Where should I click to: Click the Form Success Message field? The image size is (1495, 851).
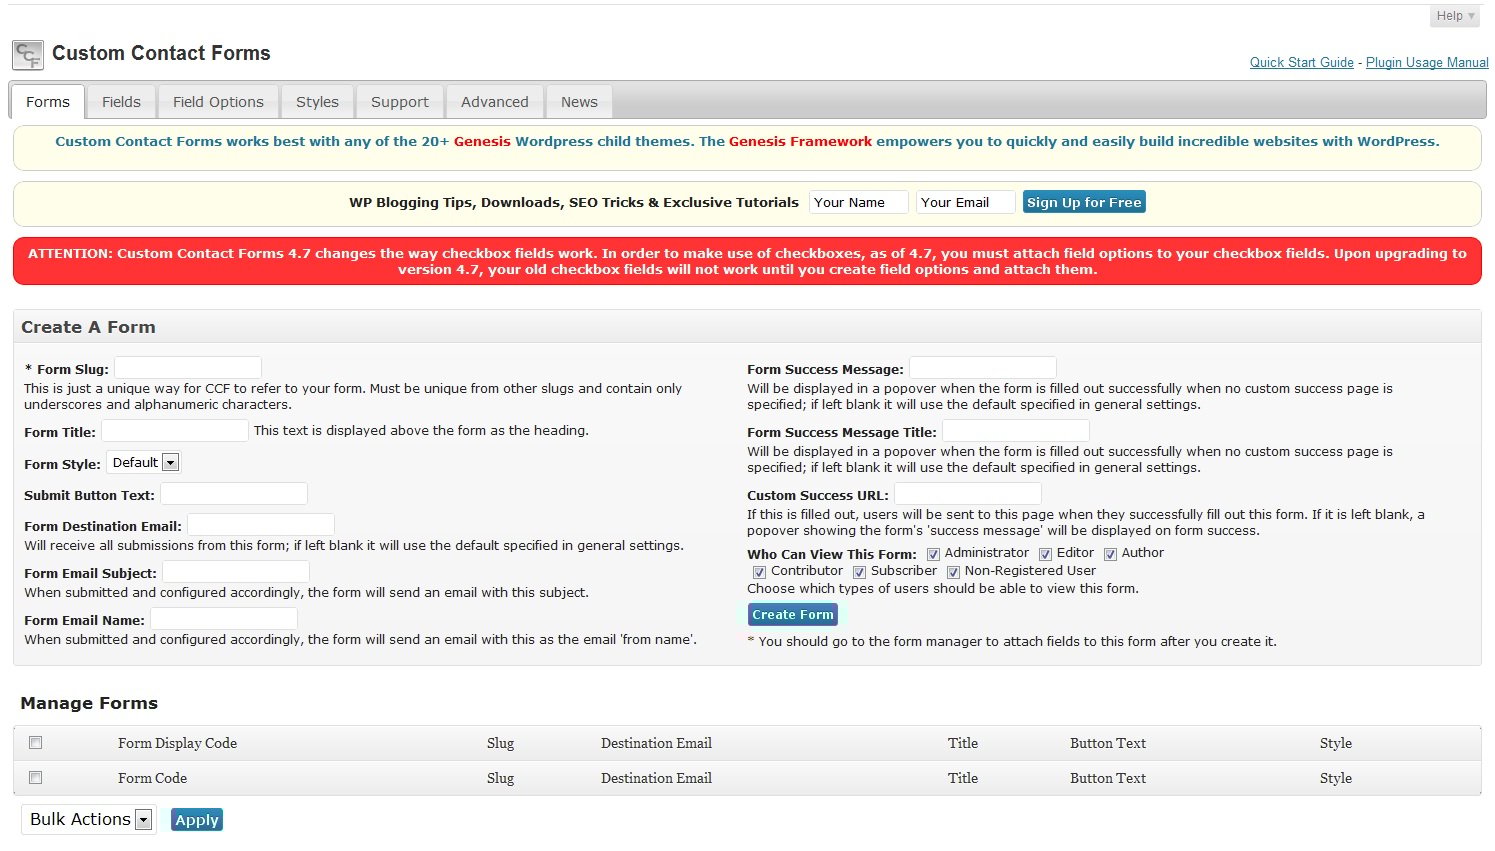click(983, 367)
